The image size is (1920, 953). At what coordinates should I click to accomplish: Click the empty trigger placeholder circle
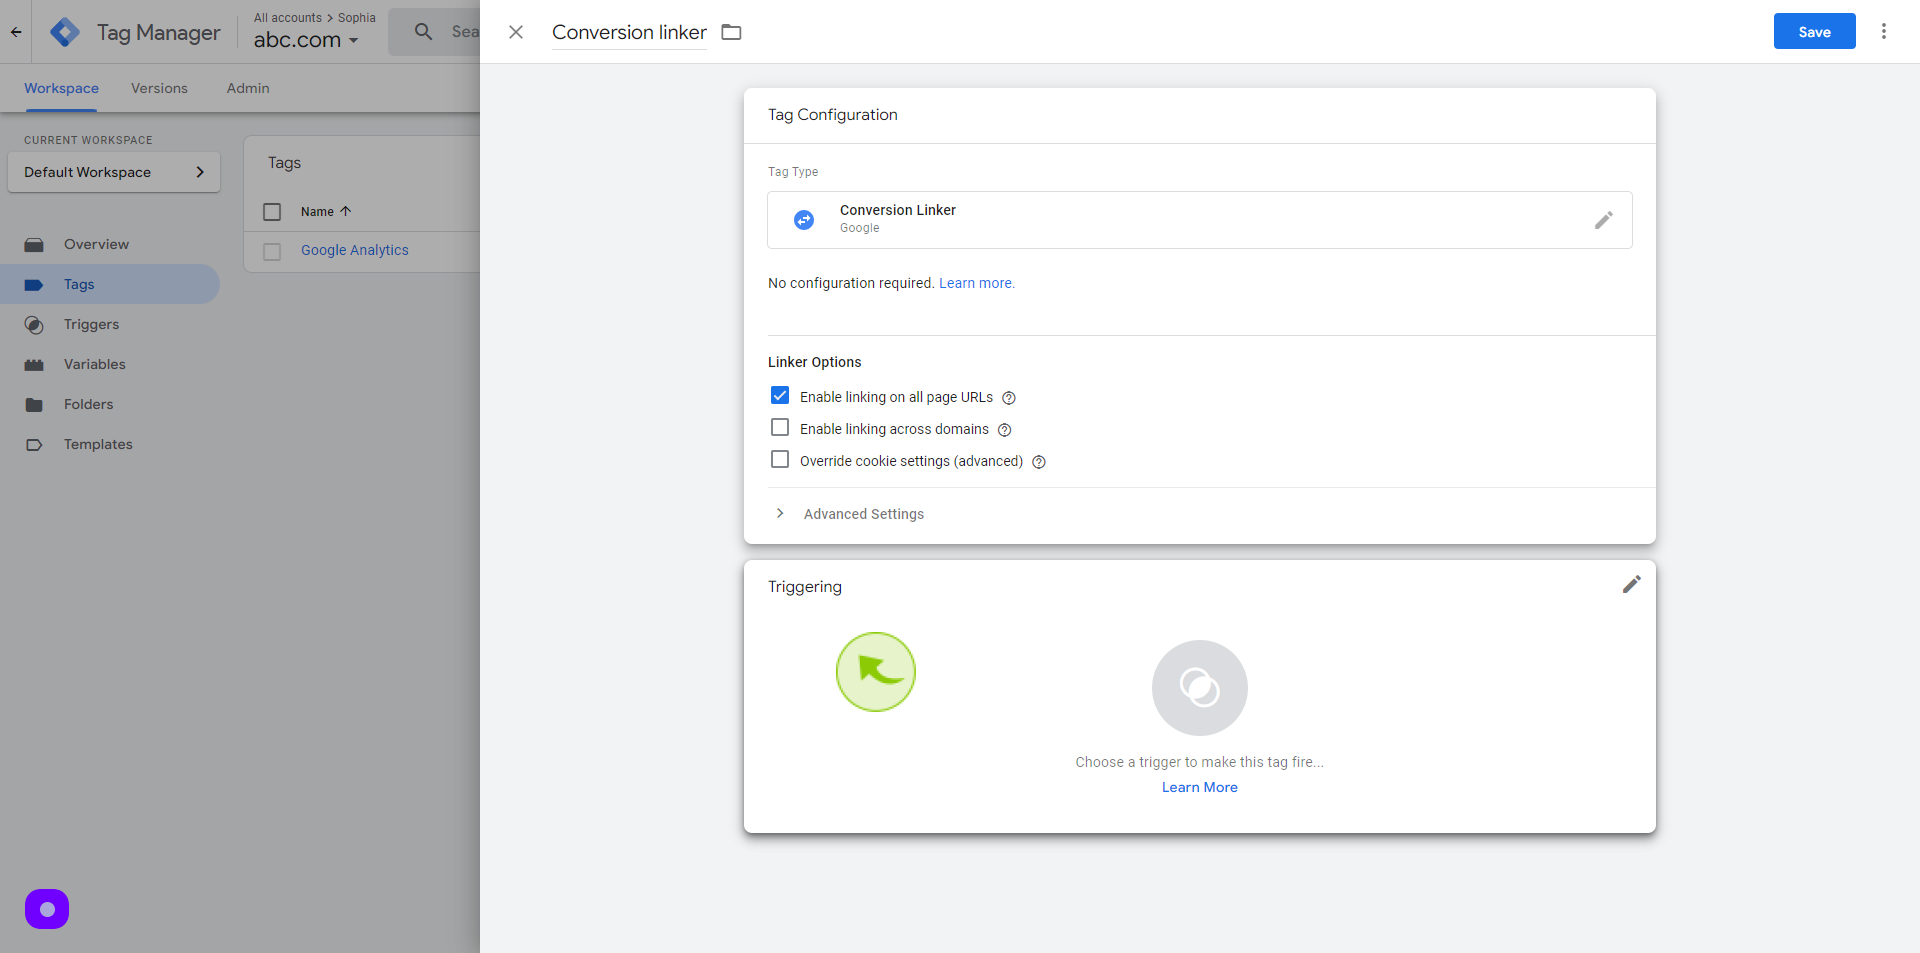click(1200, 688)
